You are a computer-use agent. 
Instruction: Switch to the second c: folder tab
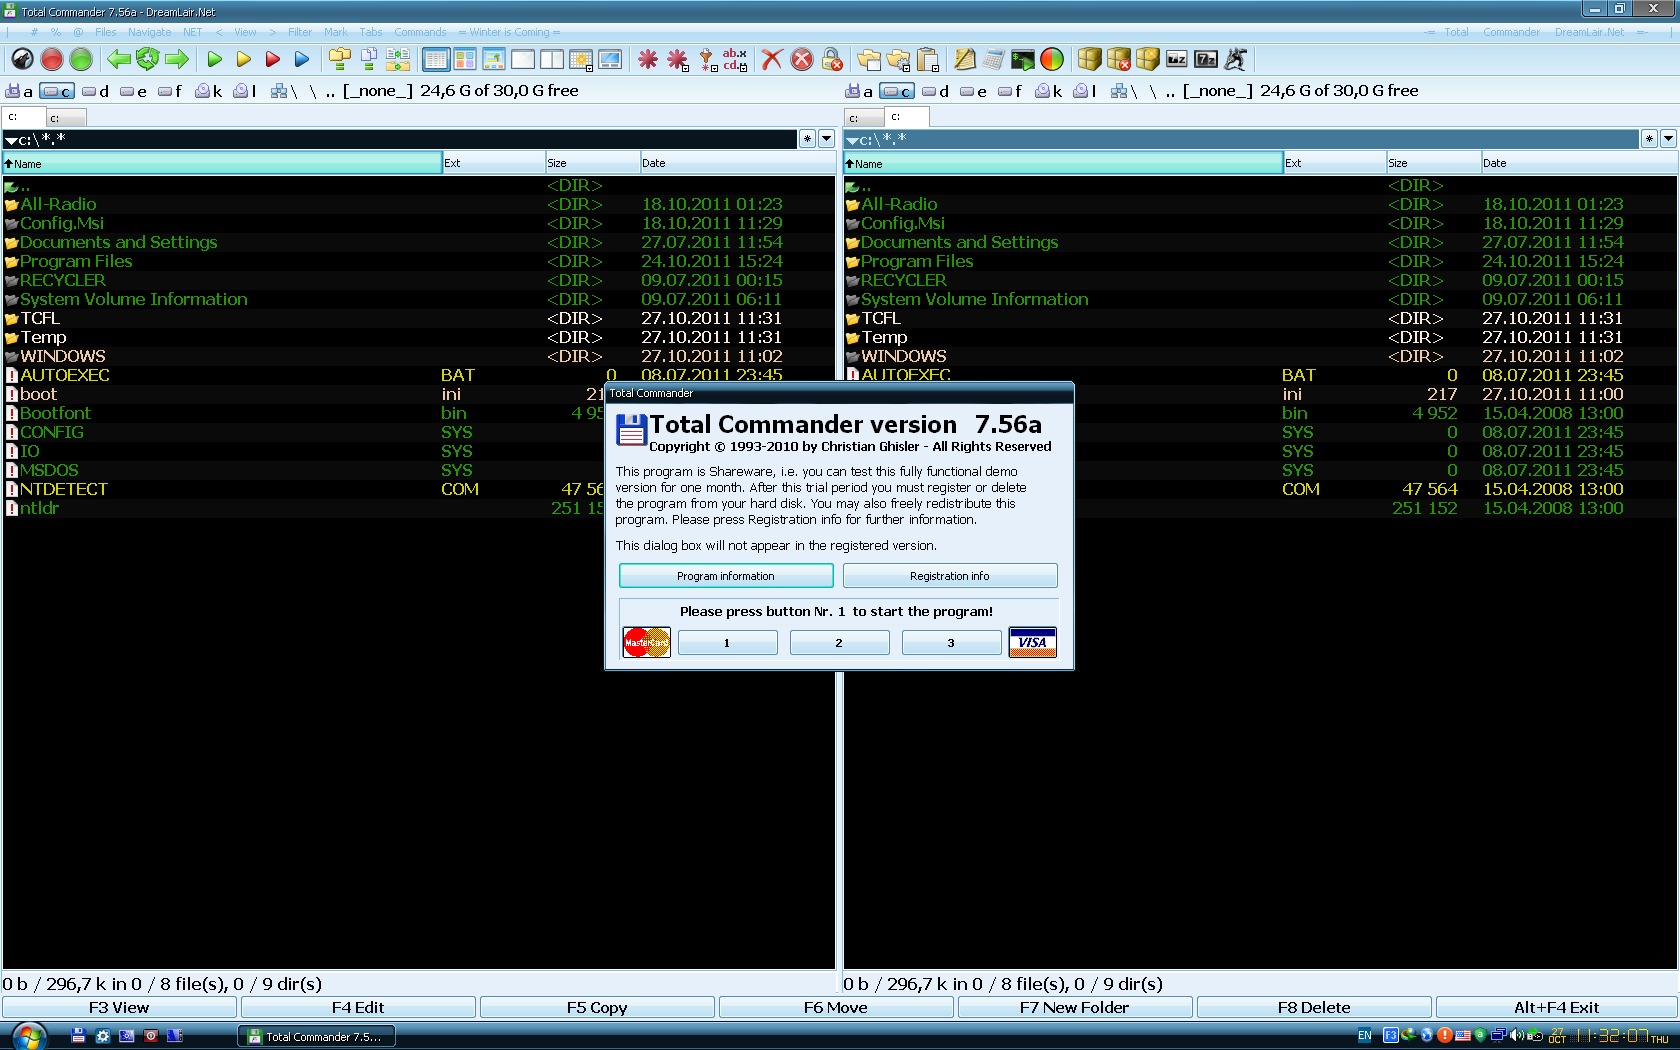[65, 117]
